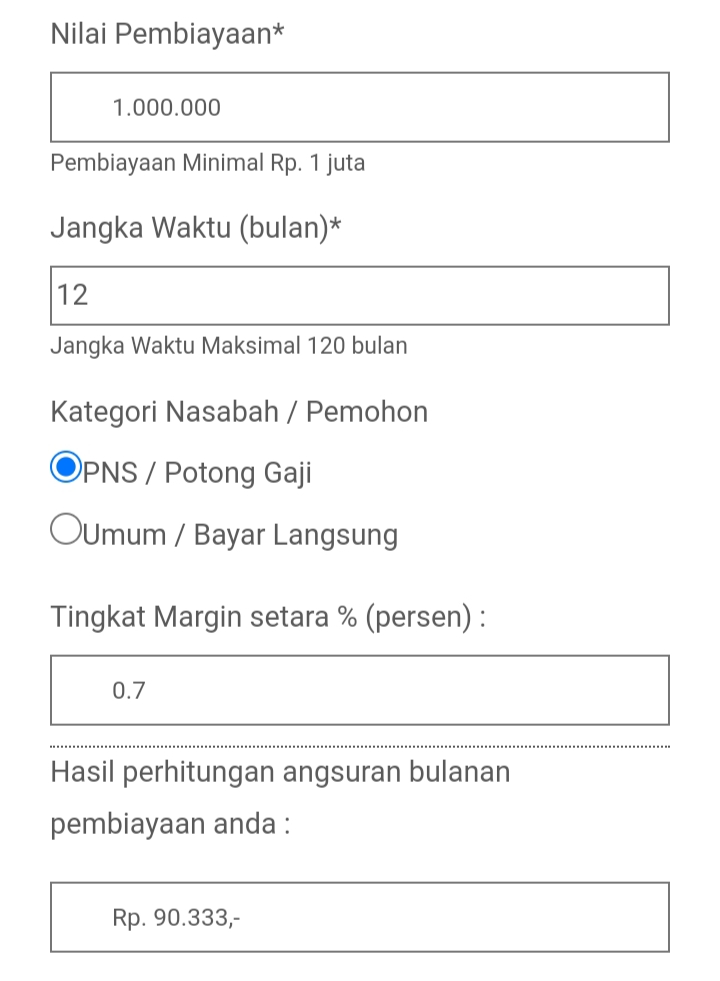
Task: Click the "Kategori Nasabah / Pemohon" heading
Action: [x=239, y=411]
